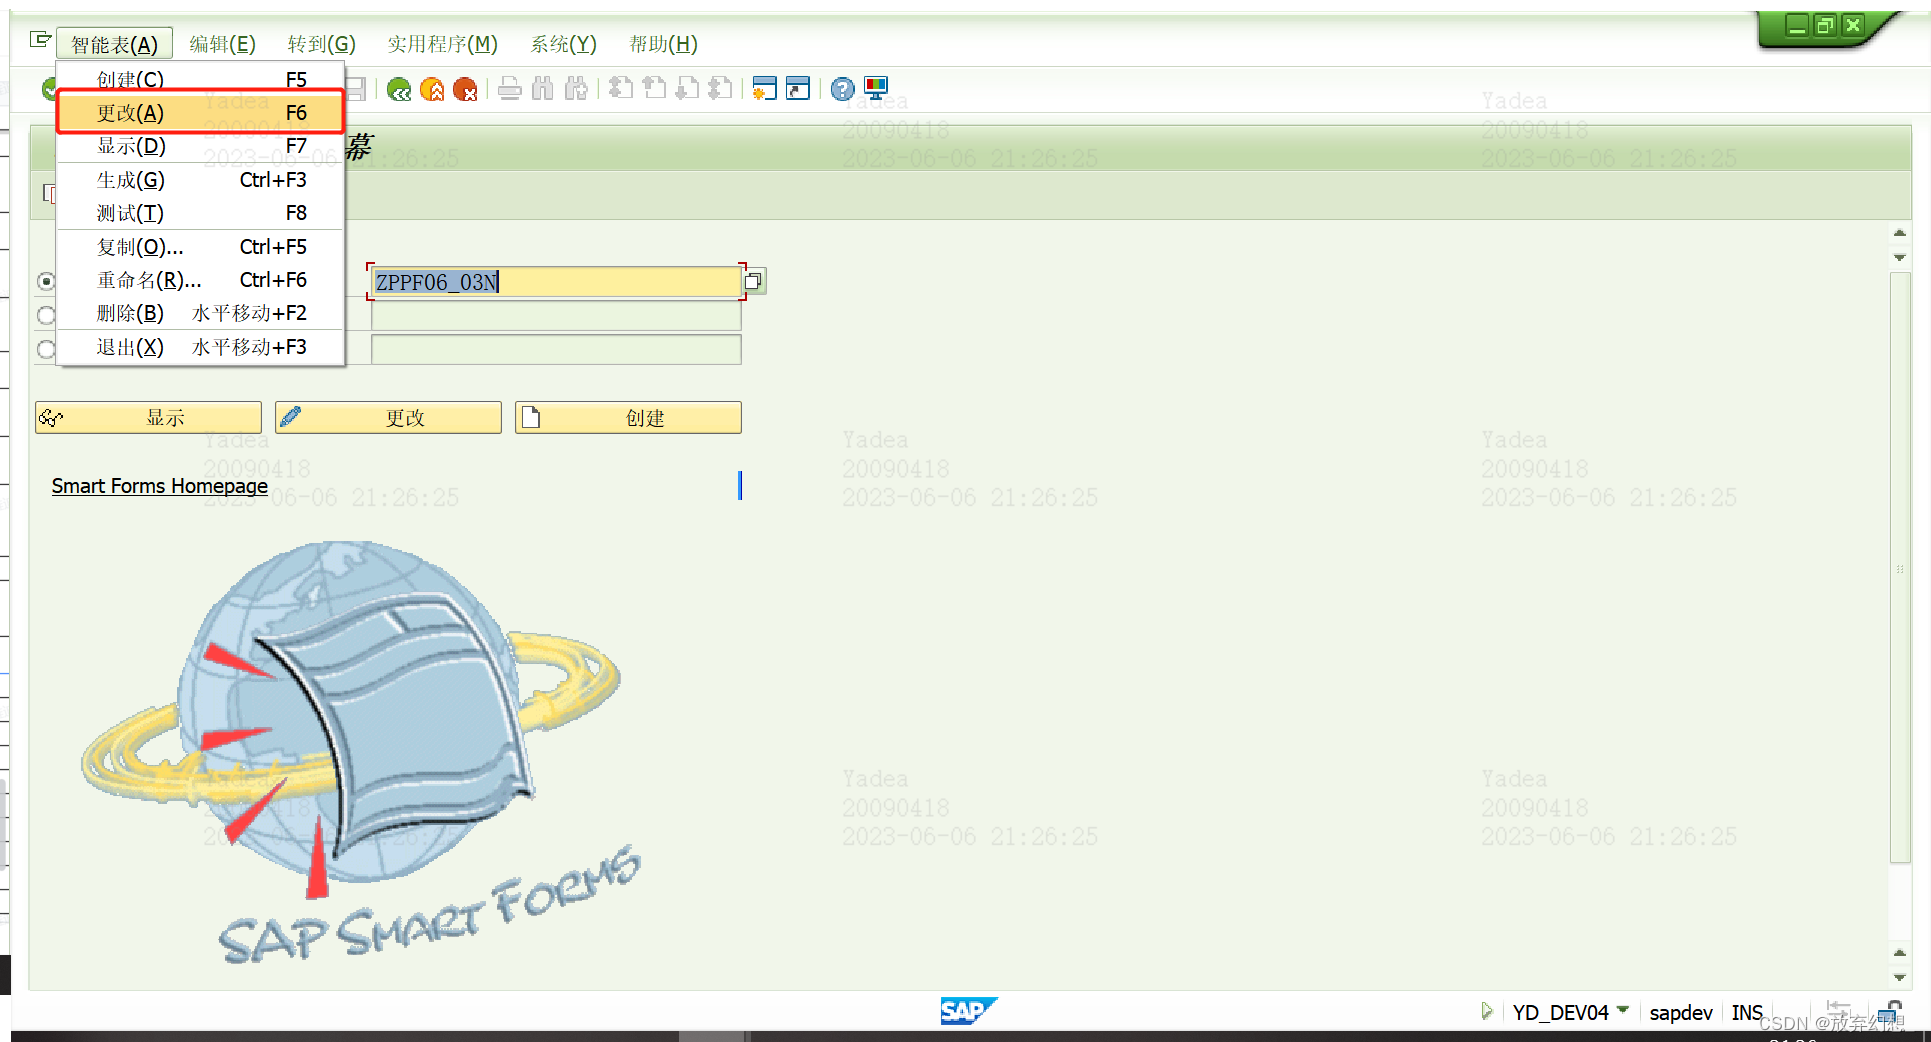
Task: Open the 帮助(H) menu
Action: [x=663, y=44]
